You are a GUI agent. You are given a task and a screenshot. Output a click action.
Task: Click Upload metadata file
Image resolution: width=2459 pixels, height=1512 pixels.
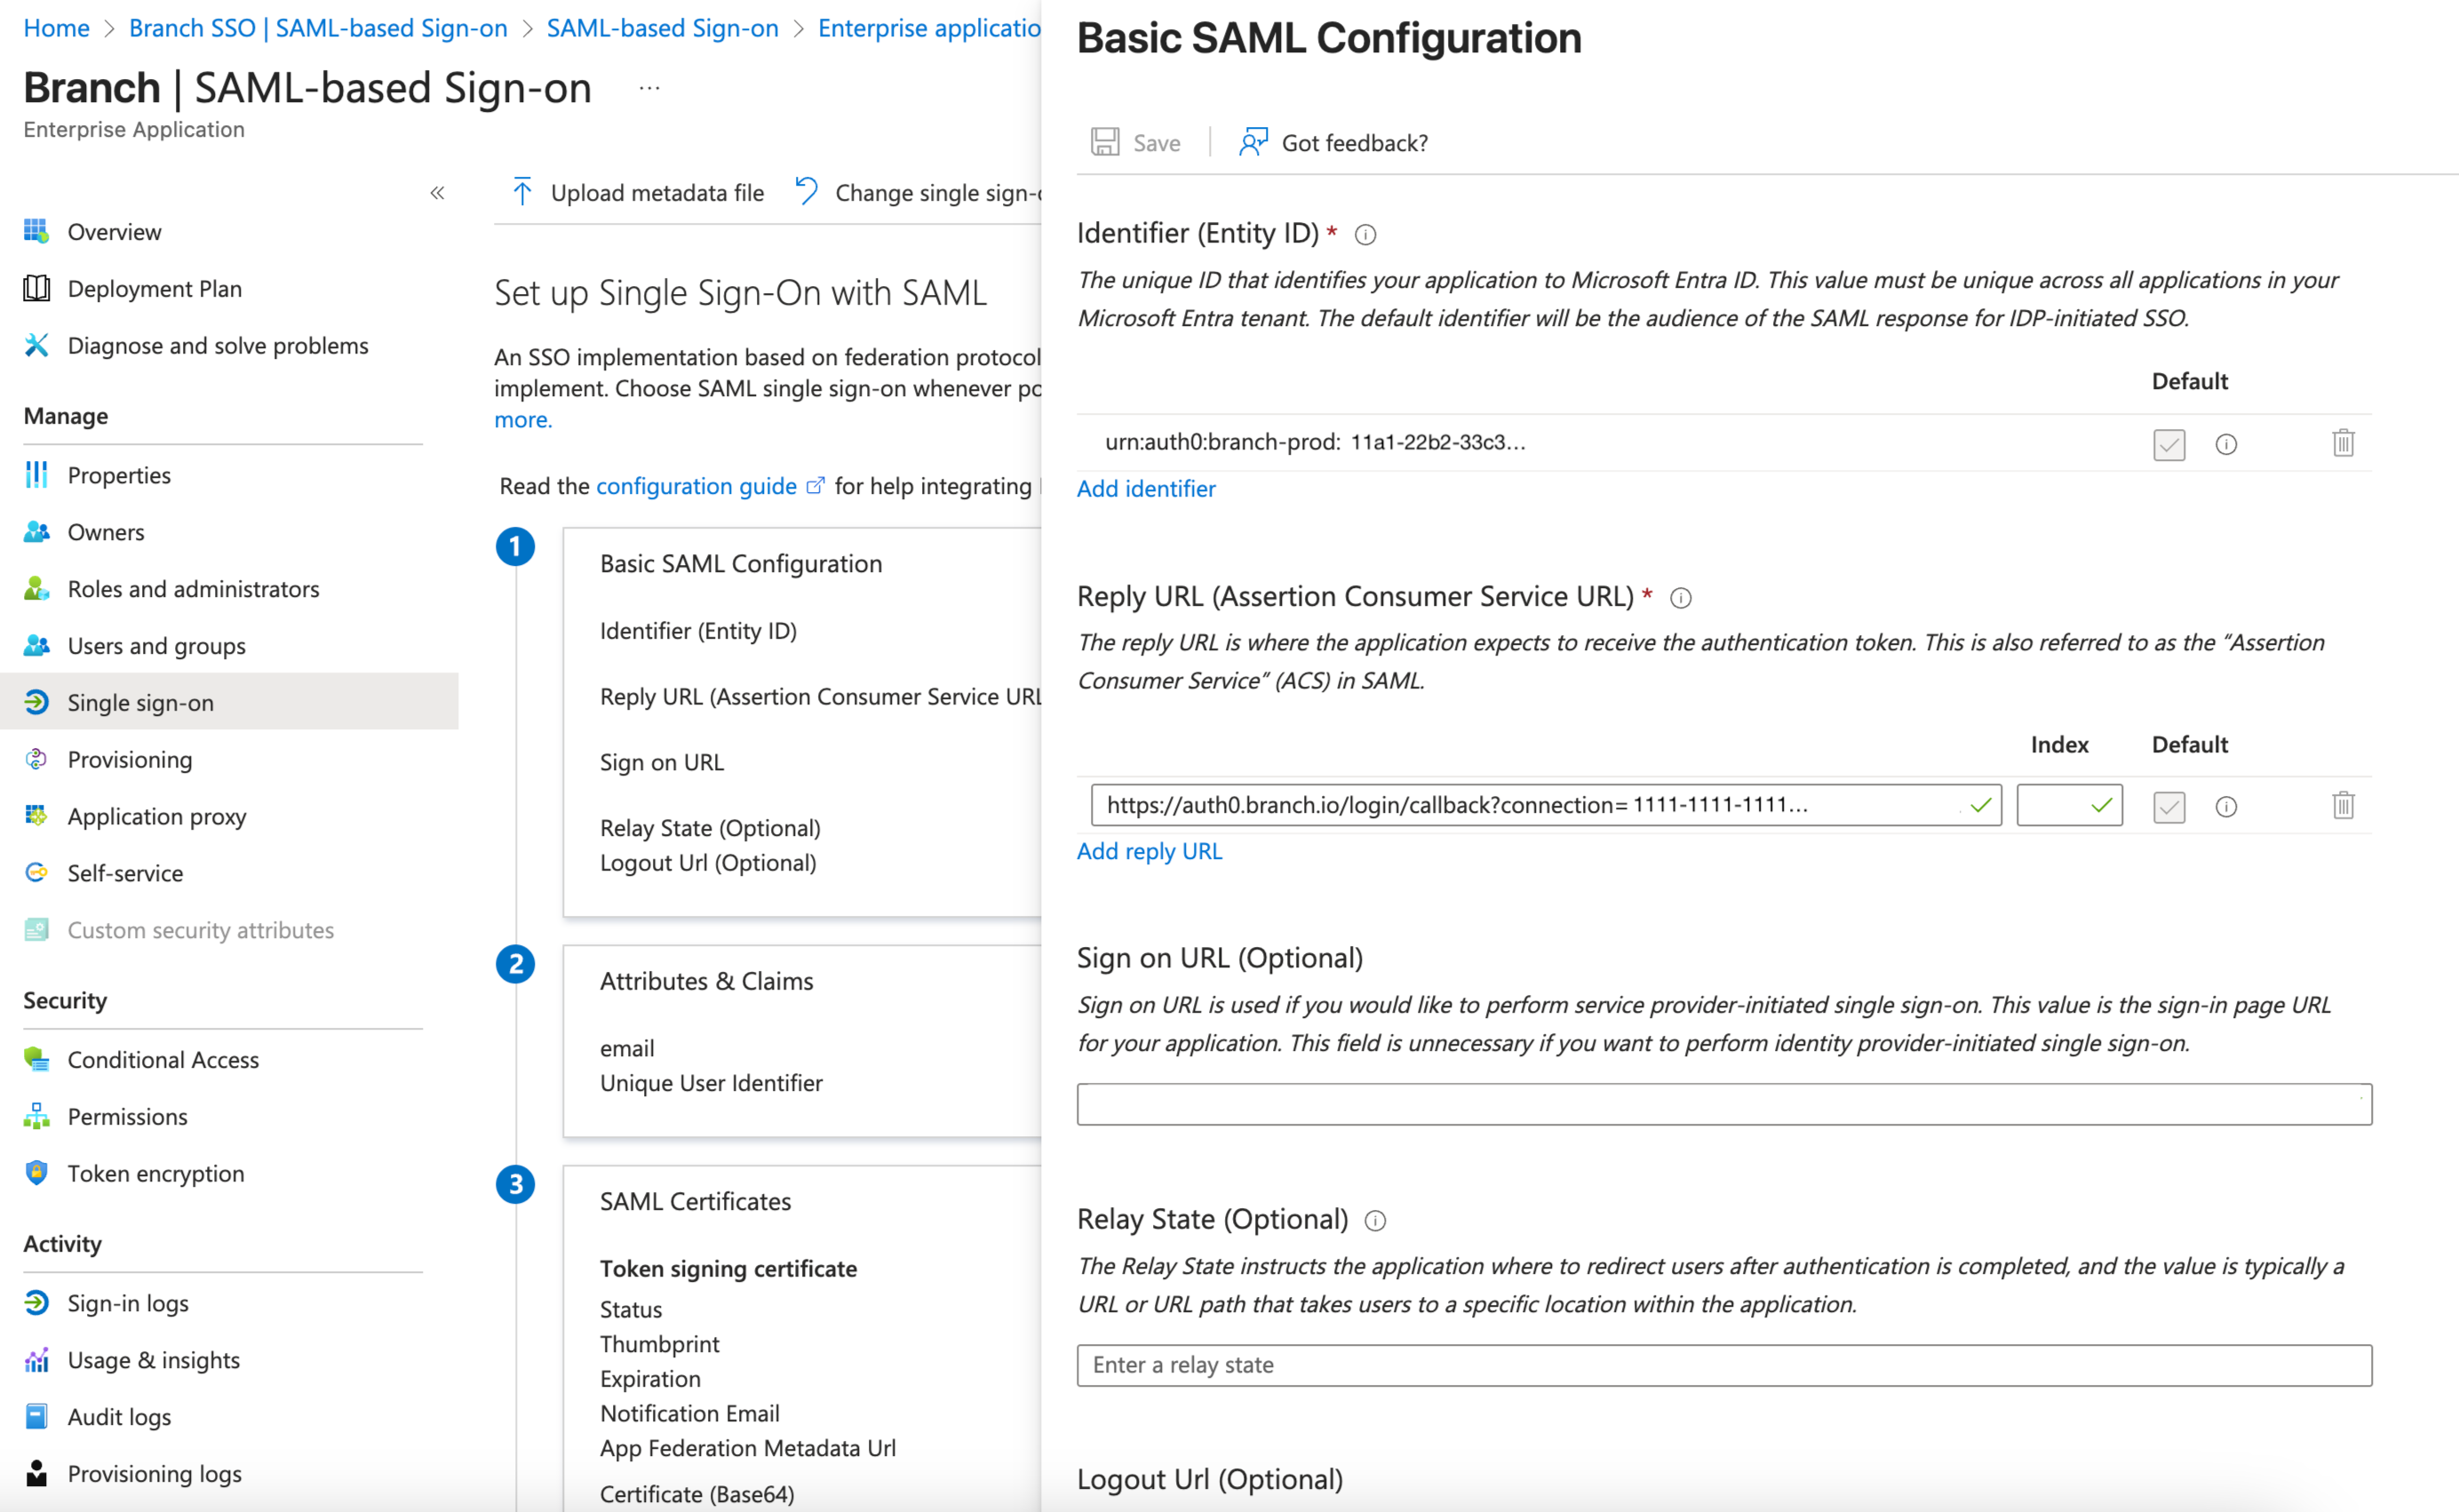pyautogui.click(x=637, y=192)
